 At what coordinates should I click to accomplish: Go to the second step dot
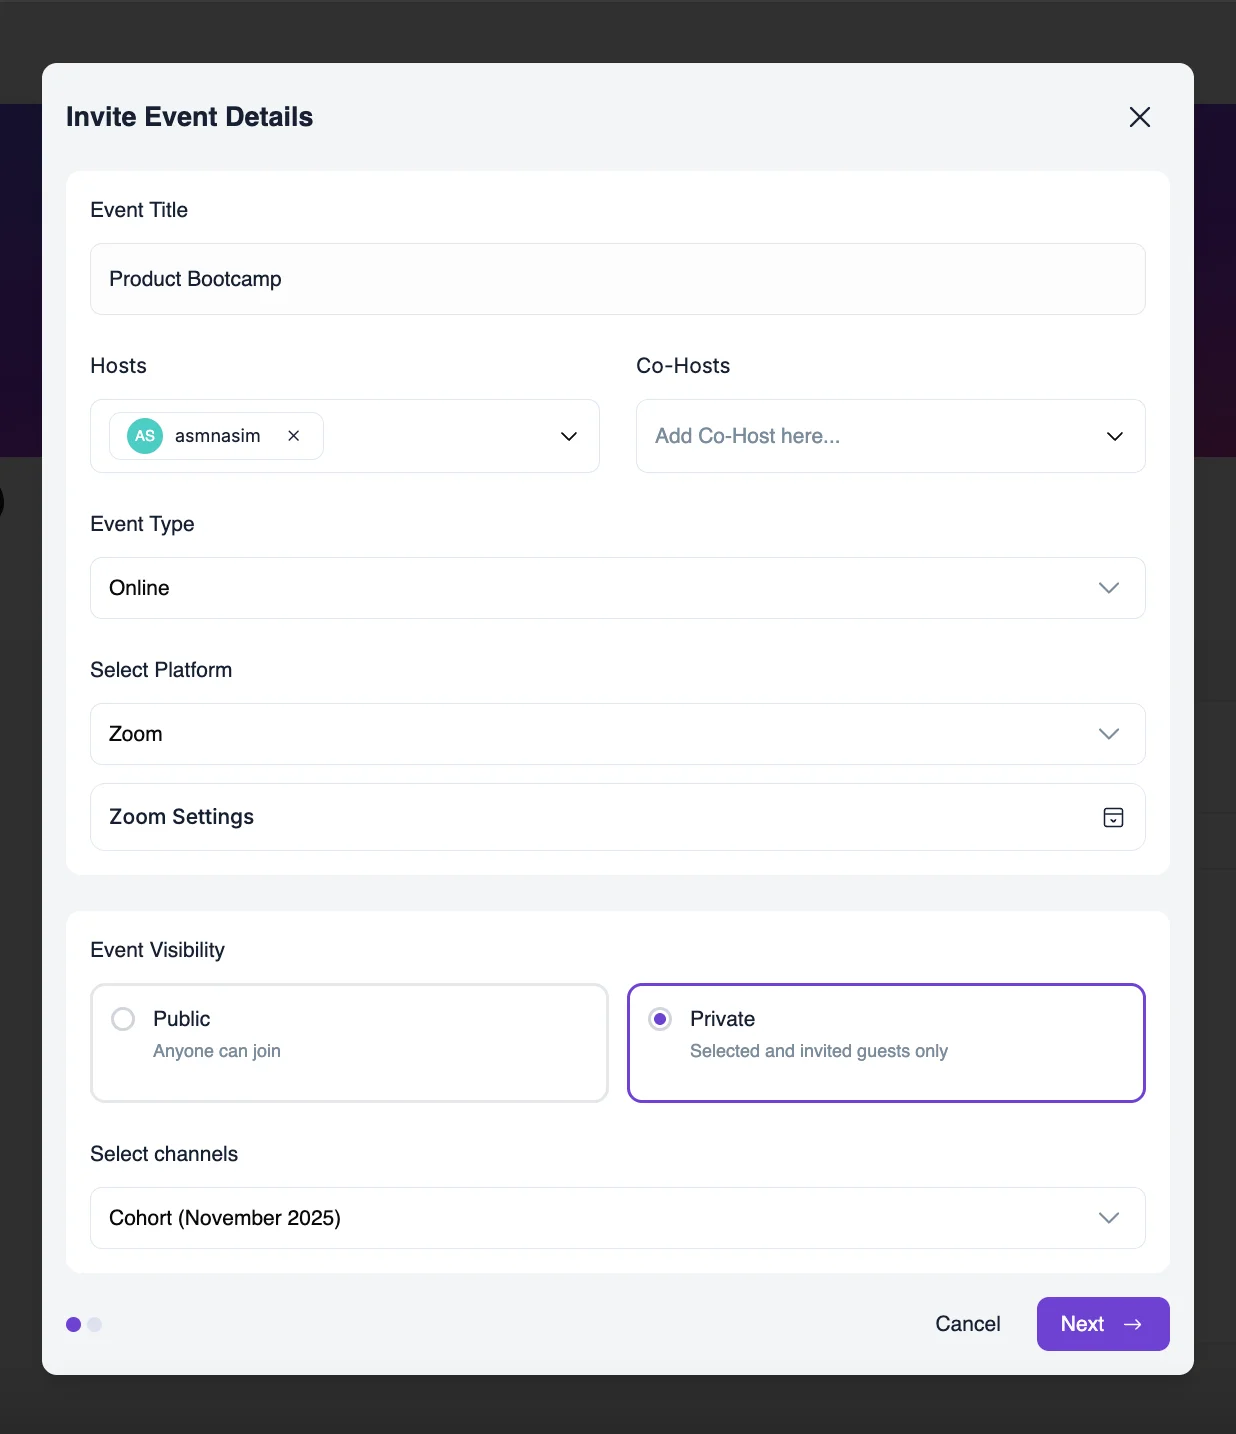click(95, 1324)
